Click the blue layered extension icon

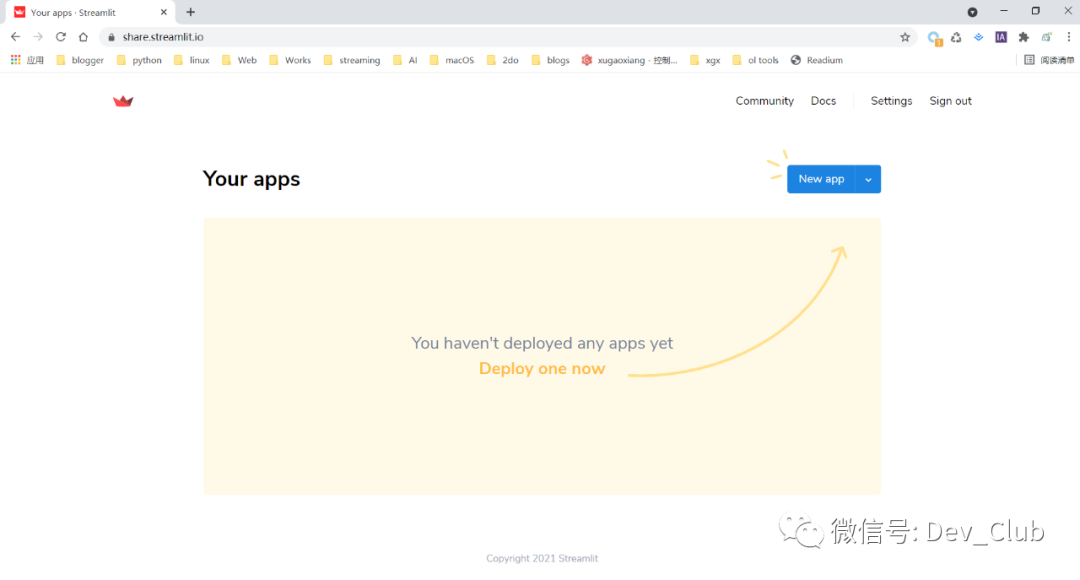[x=978, y=37]
